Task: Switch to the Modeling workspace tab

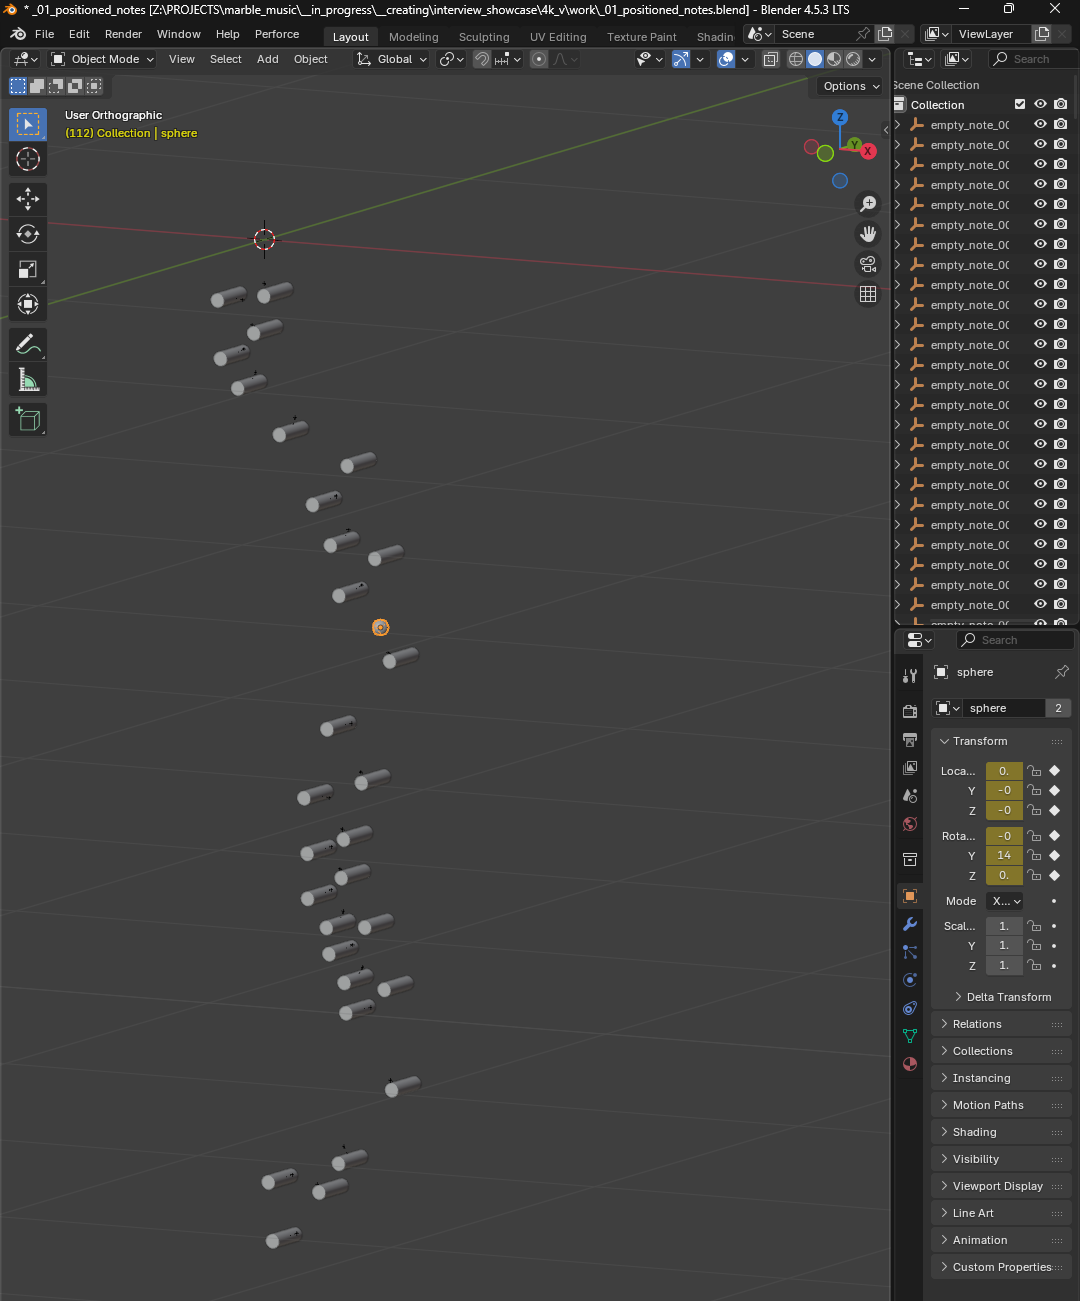Action: [x=413, y=37]
